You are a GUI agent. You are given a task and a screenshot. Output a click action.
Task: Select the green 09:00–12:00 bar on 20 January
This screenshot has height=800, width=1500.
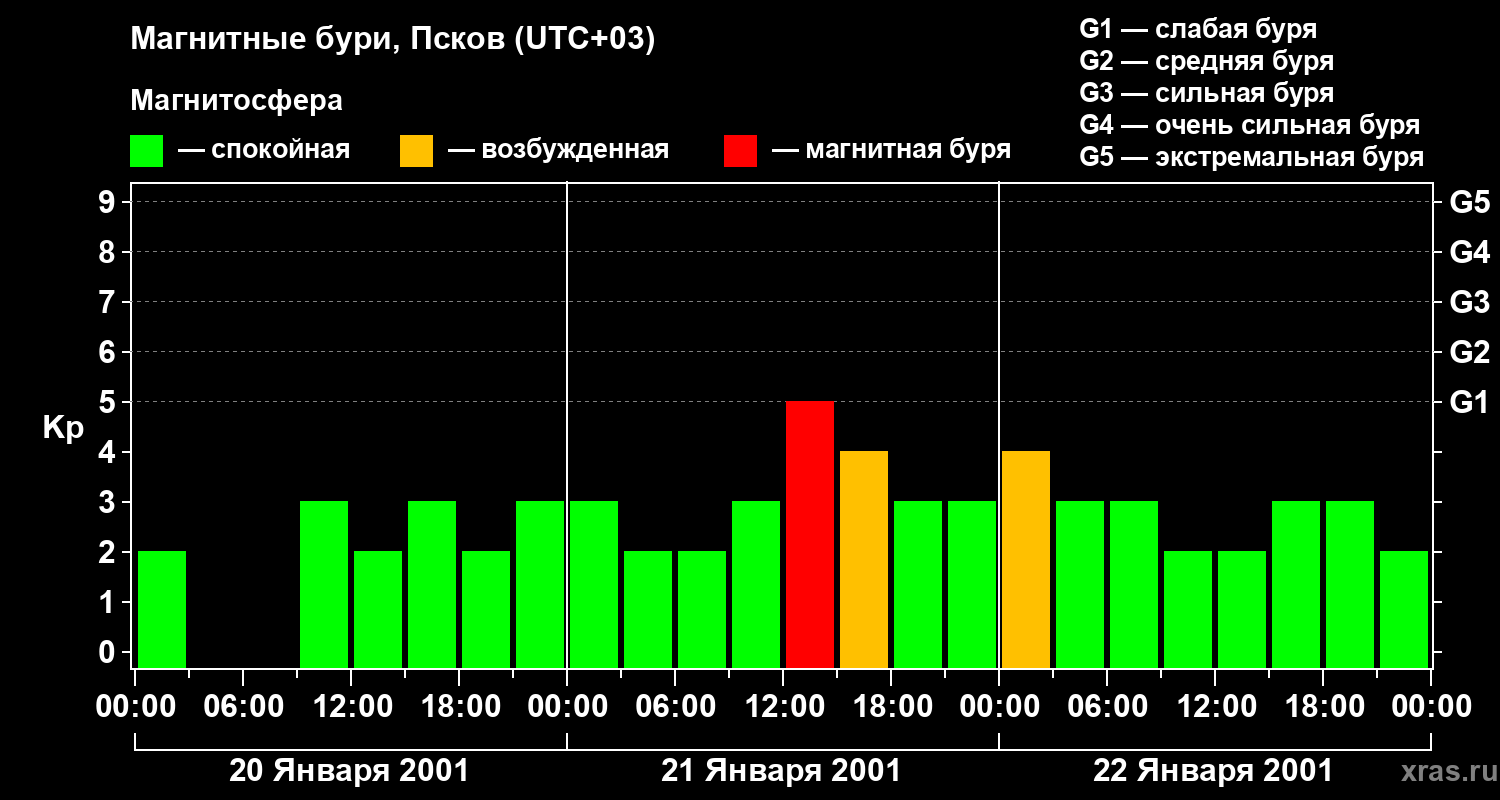[x=324, y=584]
